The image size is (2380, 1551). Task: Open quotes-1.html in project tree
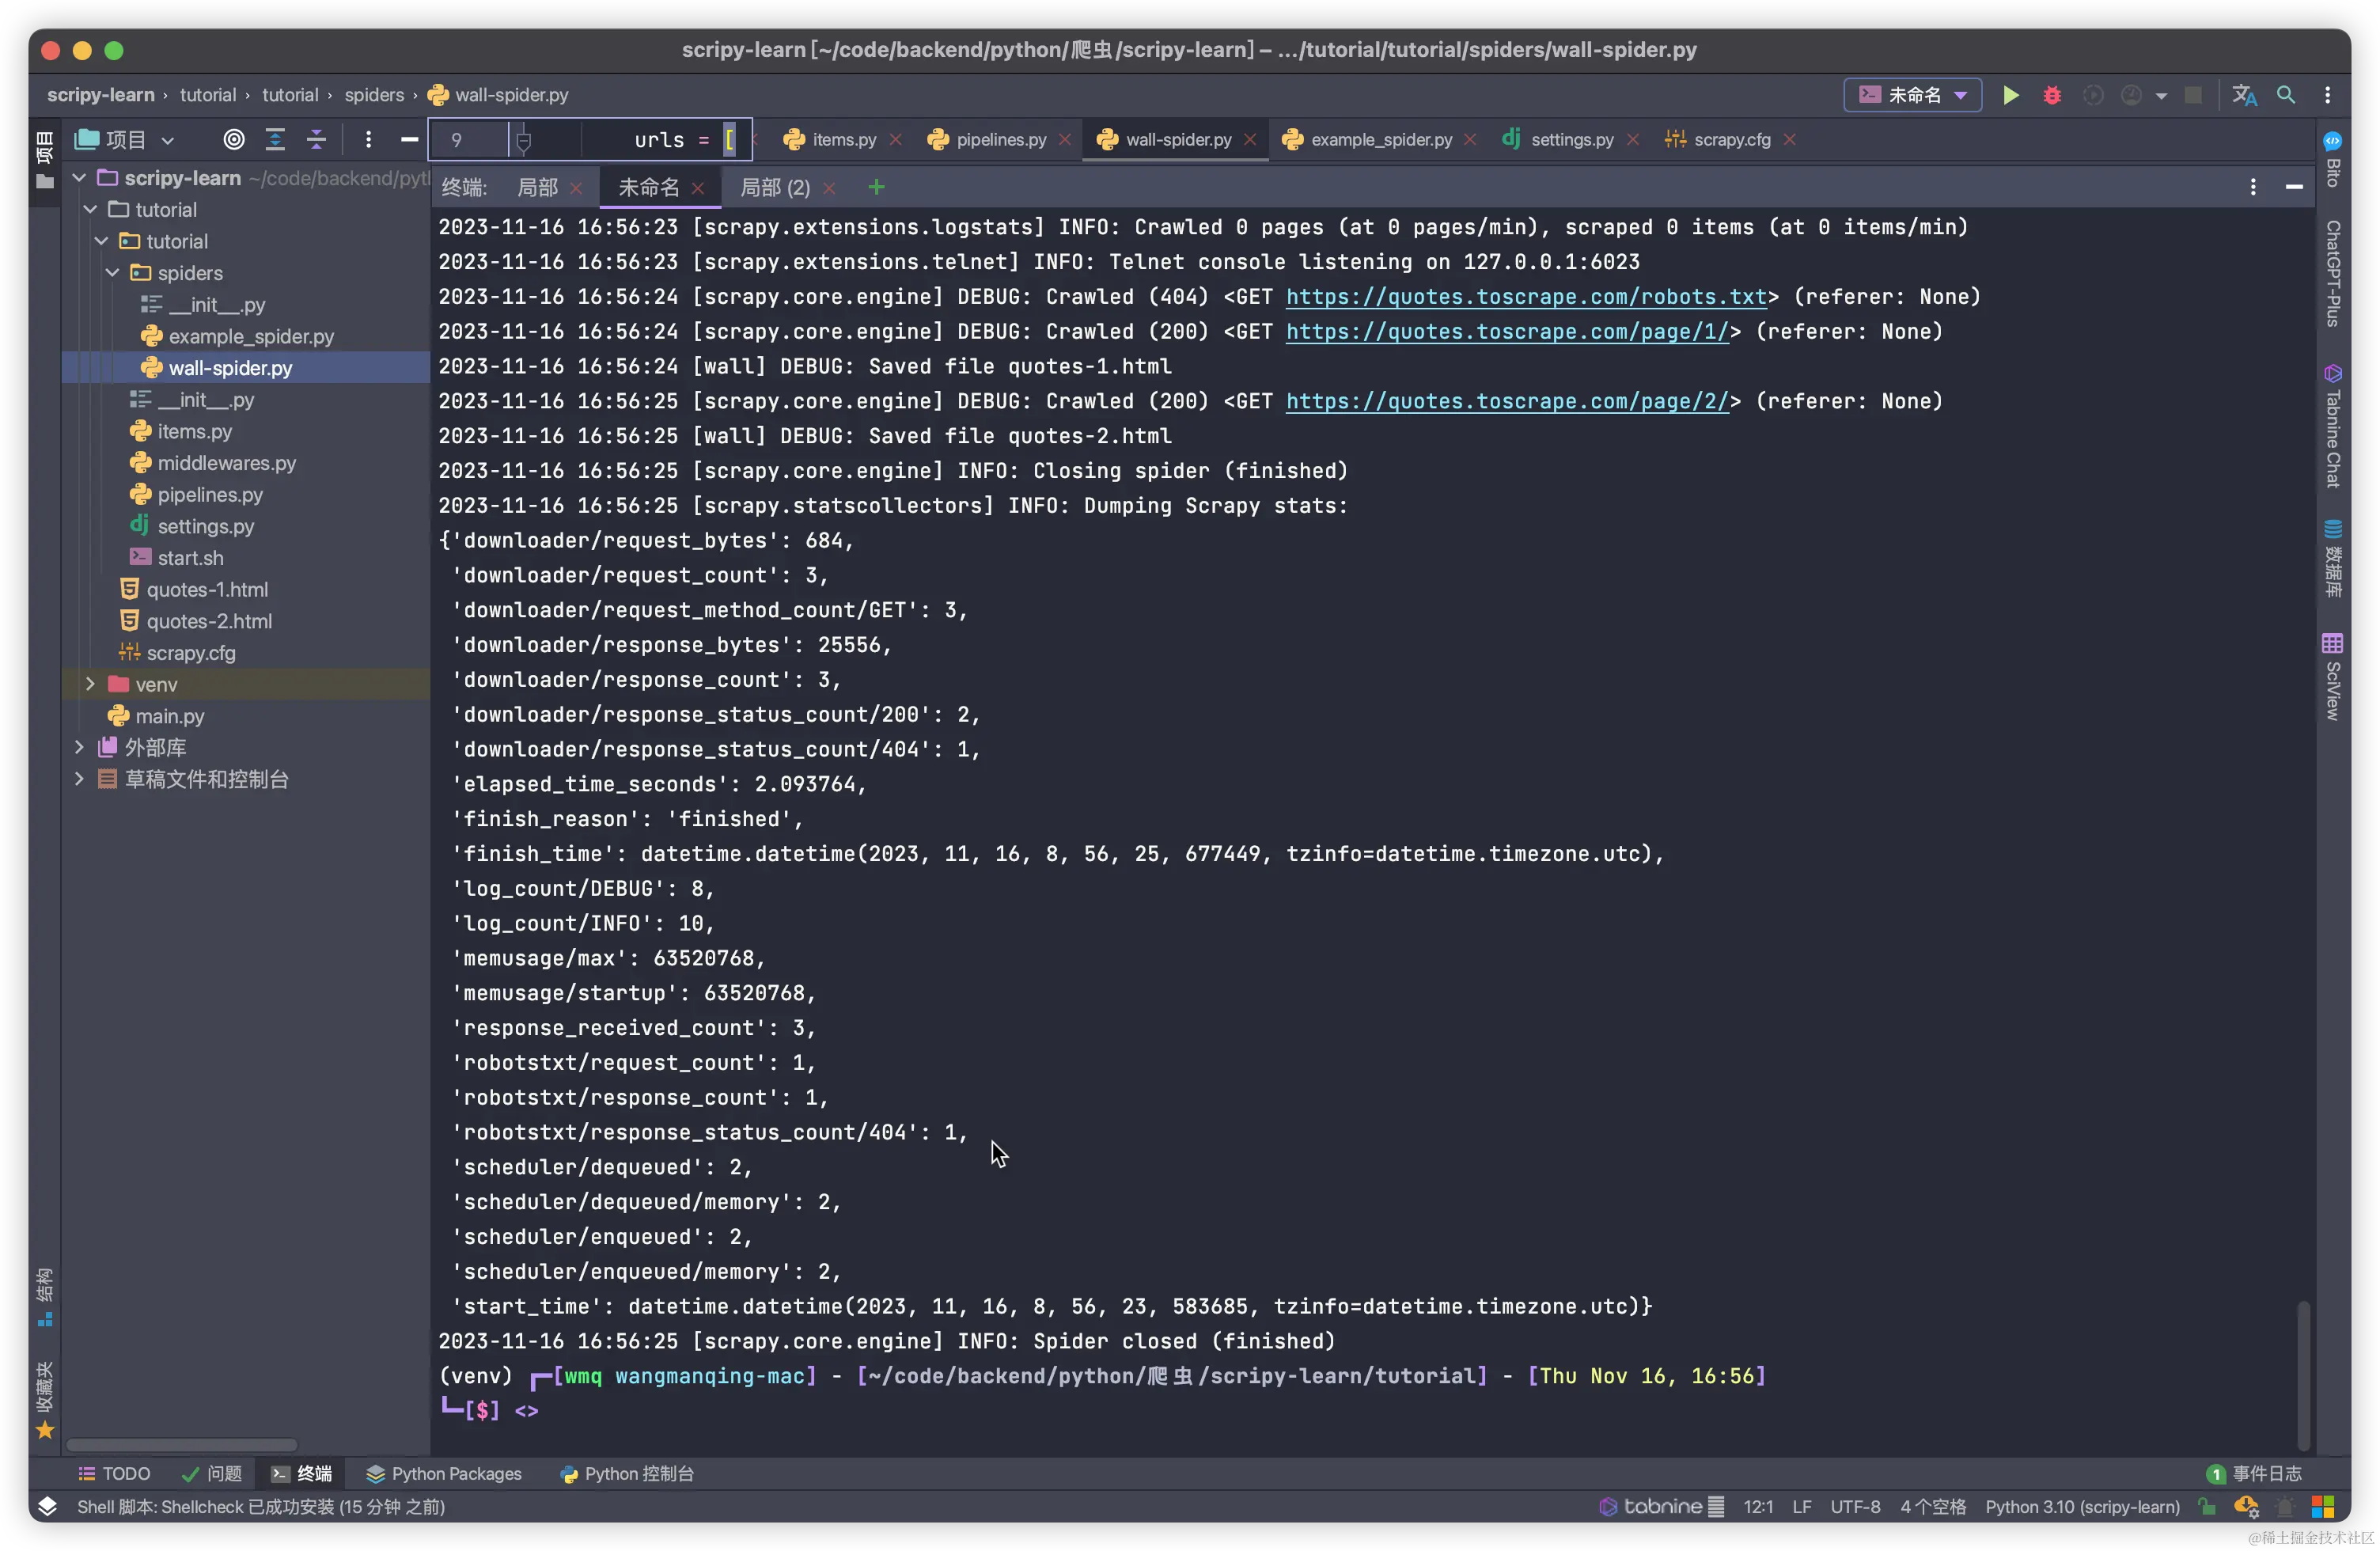[207, 589]
